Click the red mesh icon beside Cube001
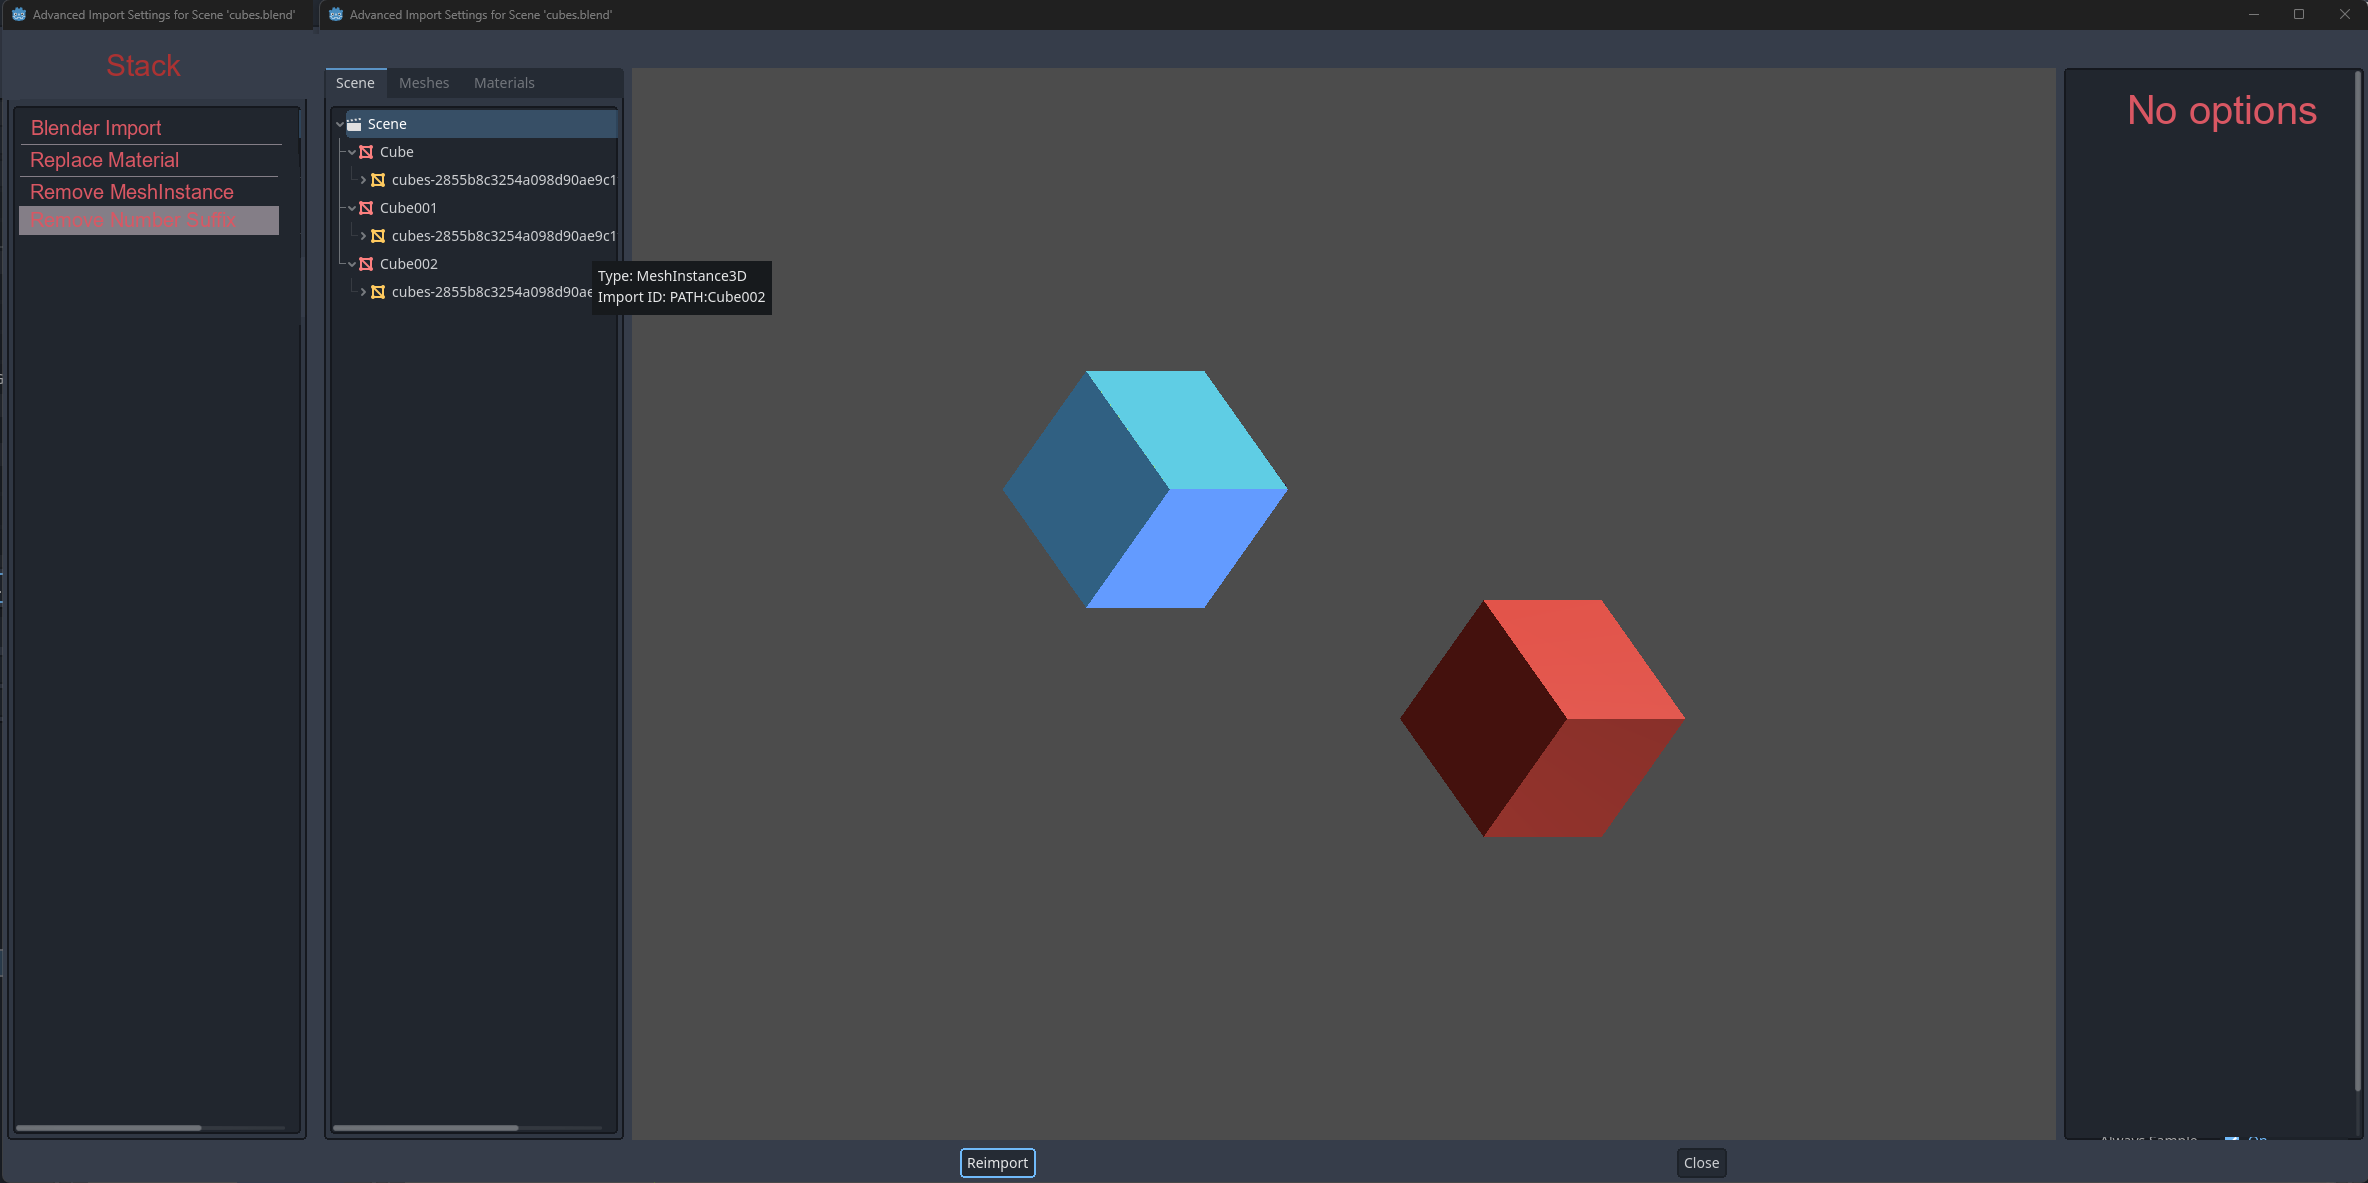Viewport: 2368px width, 1183px height. click(366, 208)
